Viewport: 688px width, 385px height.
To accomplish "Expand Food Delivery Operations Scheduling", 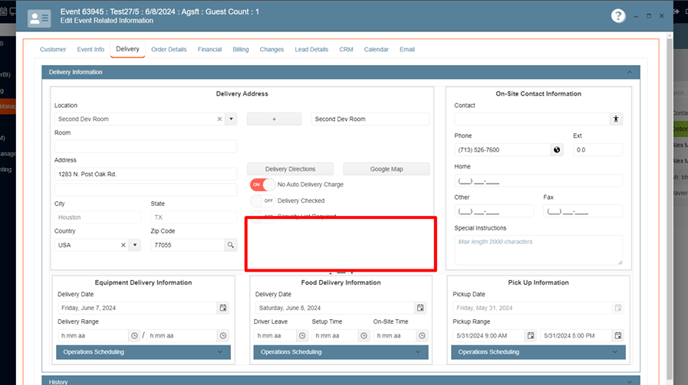I will pyautogui.click(x=340, y=352).
